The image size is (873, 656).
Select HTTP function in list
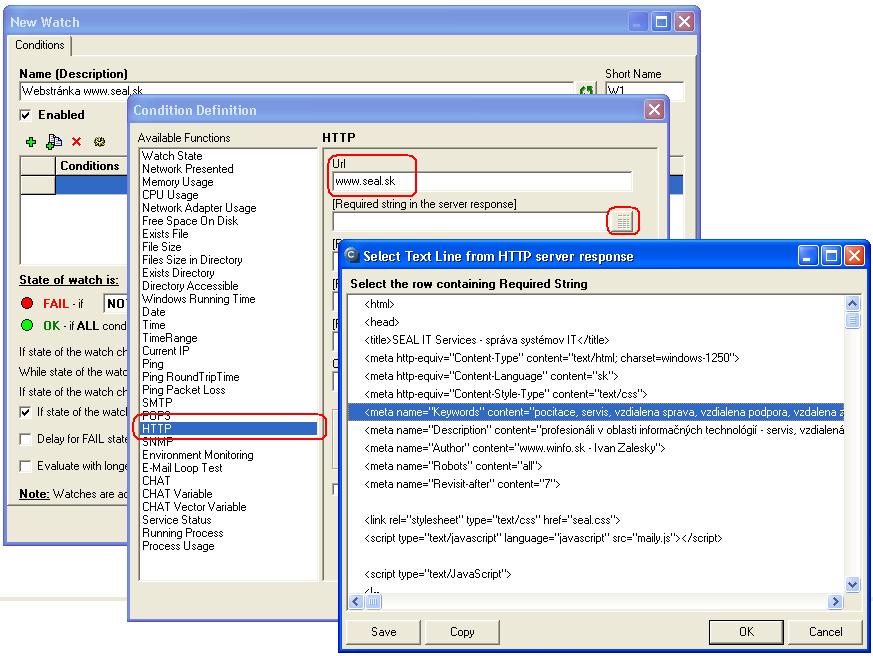tap(229, 429)
